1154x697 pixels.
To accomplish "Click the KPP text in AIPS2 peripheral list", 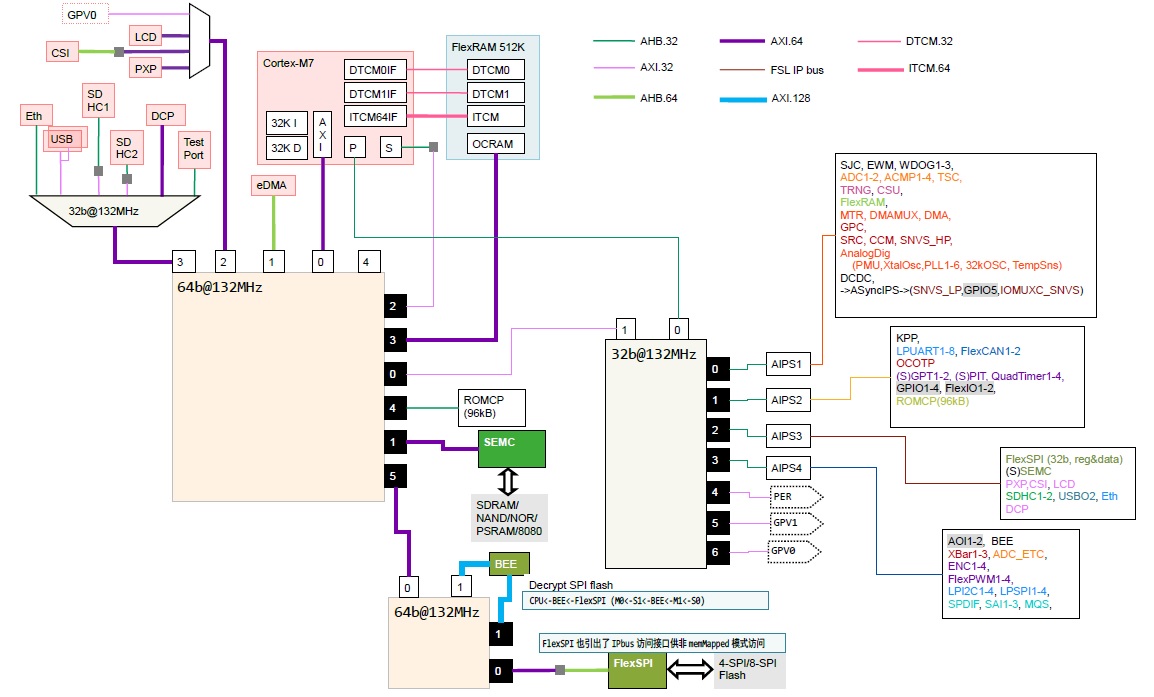I will (907, 339).
